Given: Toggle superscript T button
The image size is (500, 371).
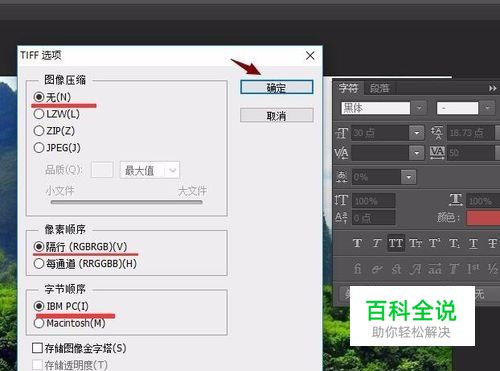Looking at the screenshot, I should (434, 243).
